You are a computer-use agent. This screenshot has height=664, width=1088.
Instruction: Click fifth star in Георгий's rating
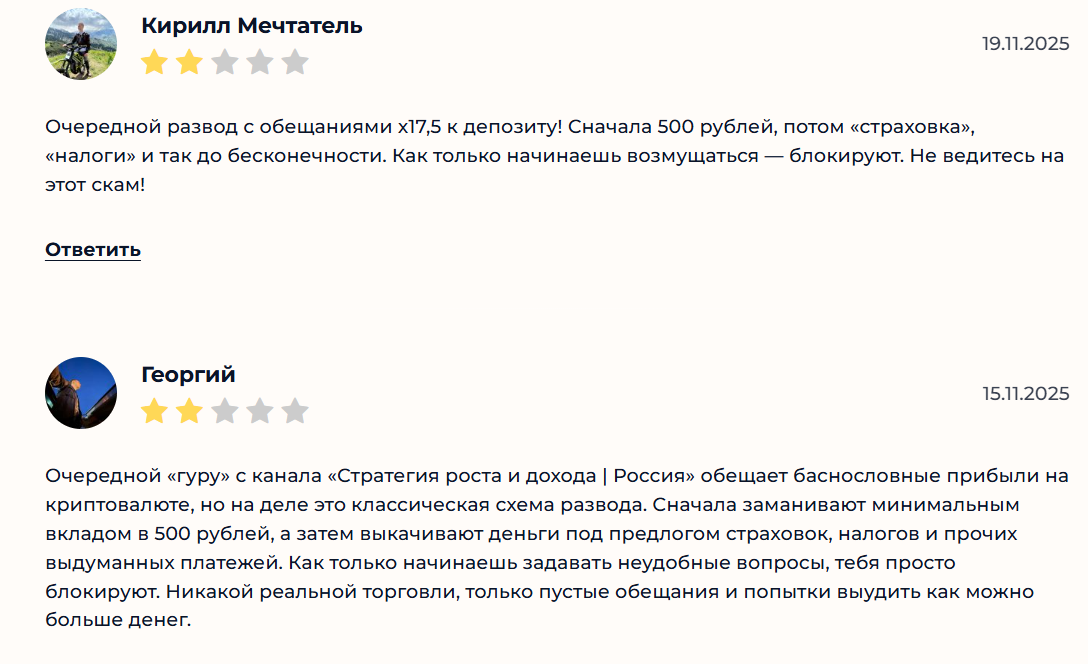(x=295, y=411)
